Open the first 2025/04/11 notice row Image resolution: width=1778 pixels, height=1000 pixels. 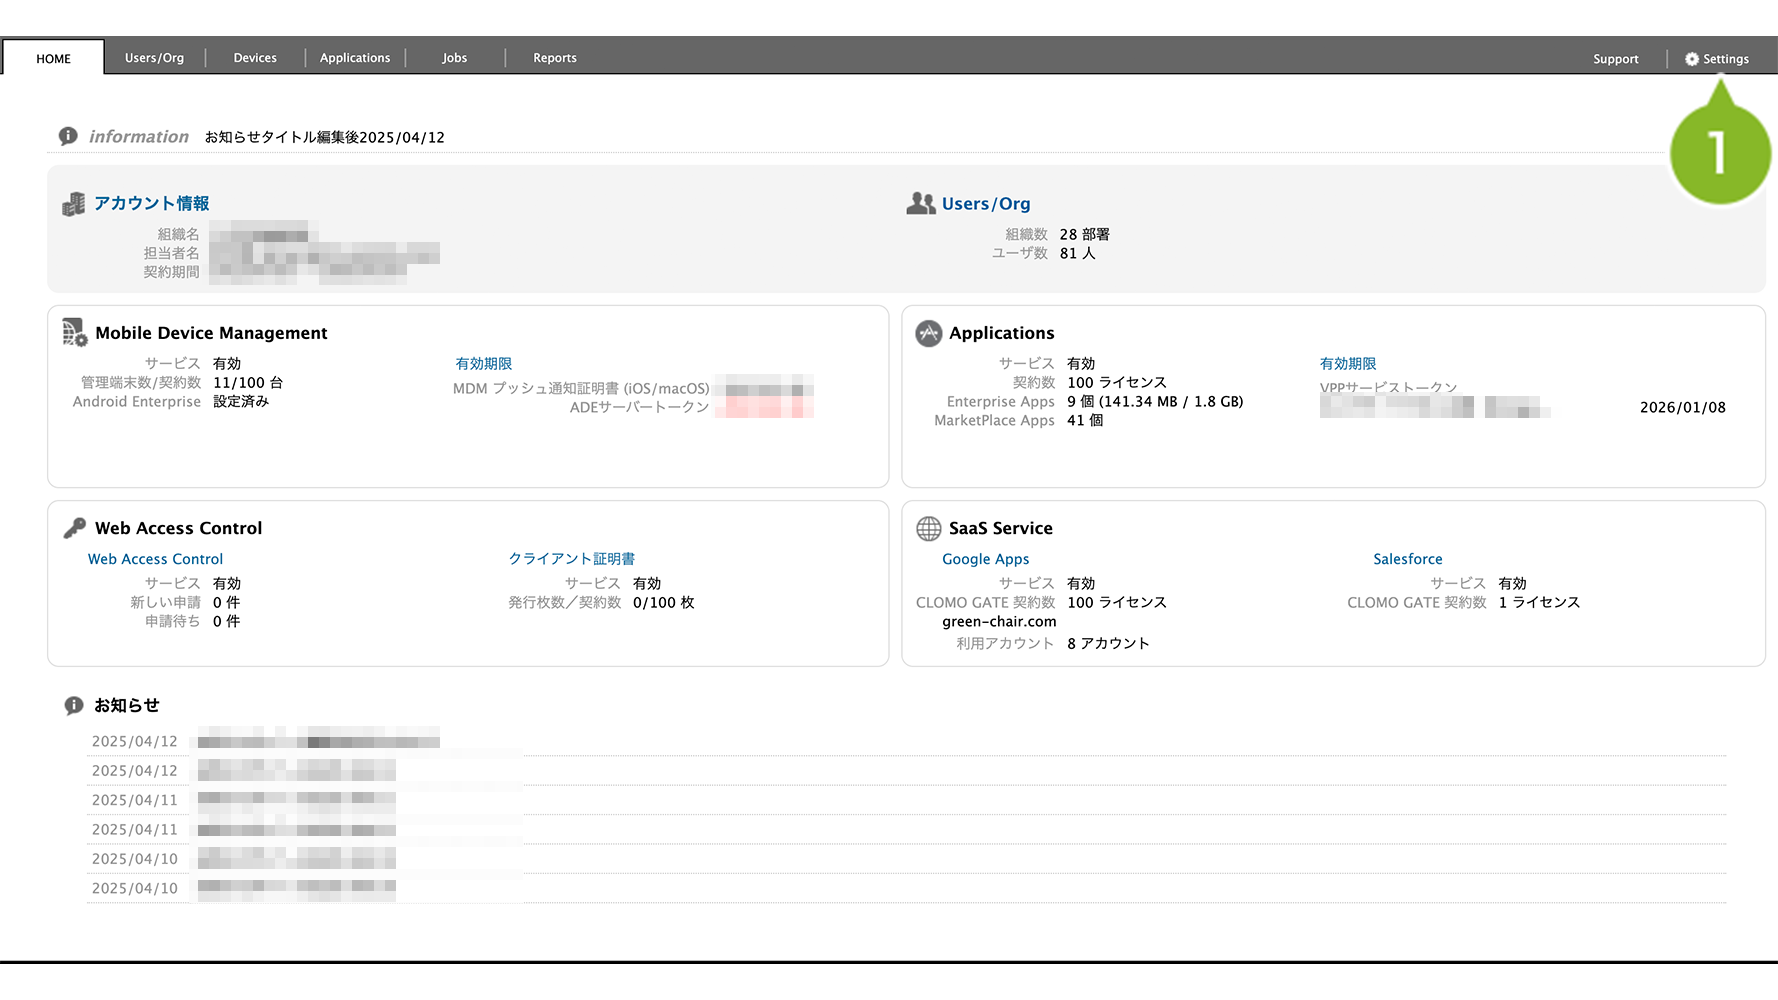(907, 800)
